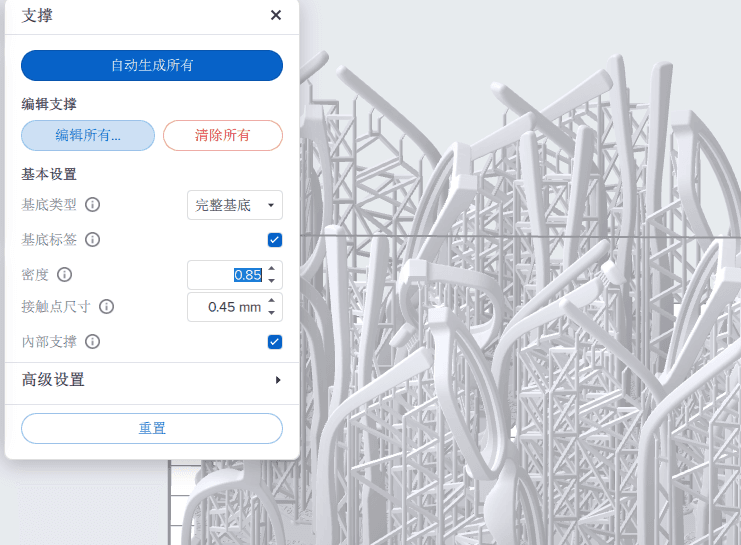This screenshot has width=741, height=545.
Task: Click the 自动生成所有 button
Action: (x=152, y=65)
